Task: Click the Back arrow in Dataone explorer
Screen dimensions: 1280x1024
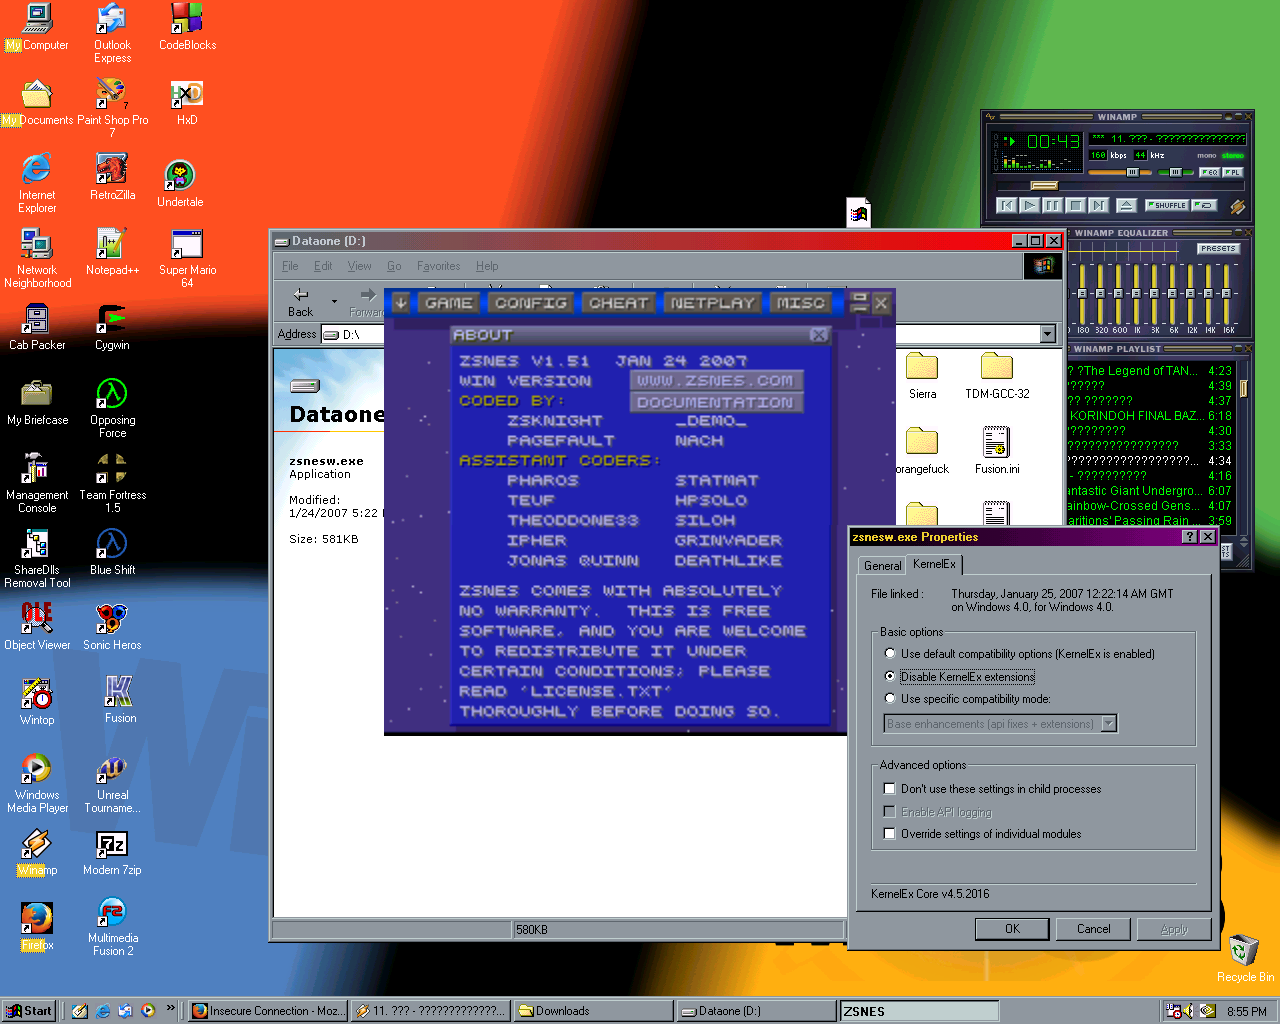Action: (x=301, y=302)
